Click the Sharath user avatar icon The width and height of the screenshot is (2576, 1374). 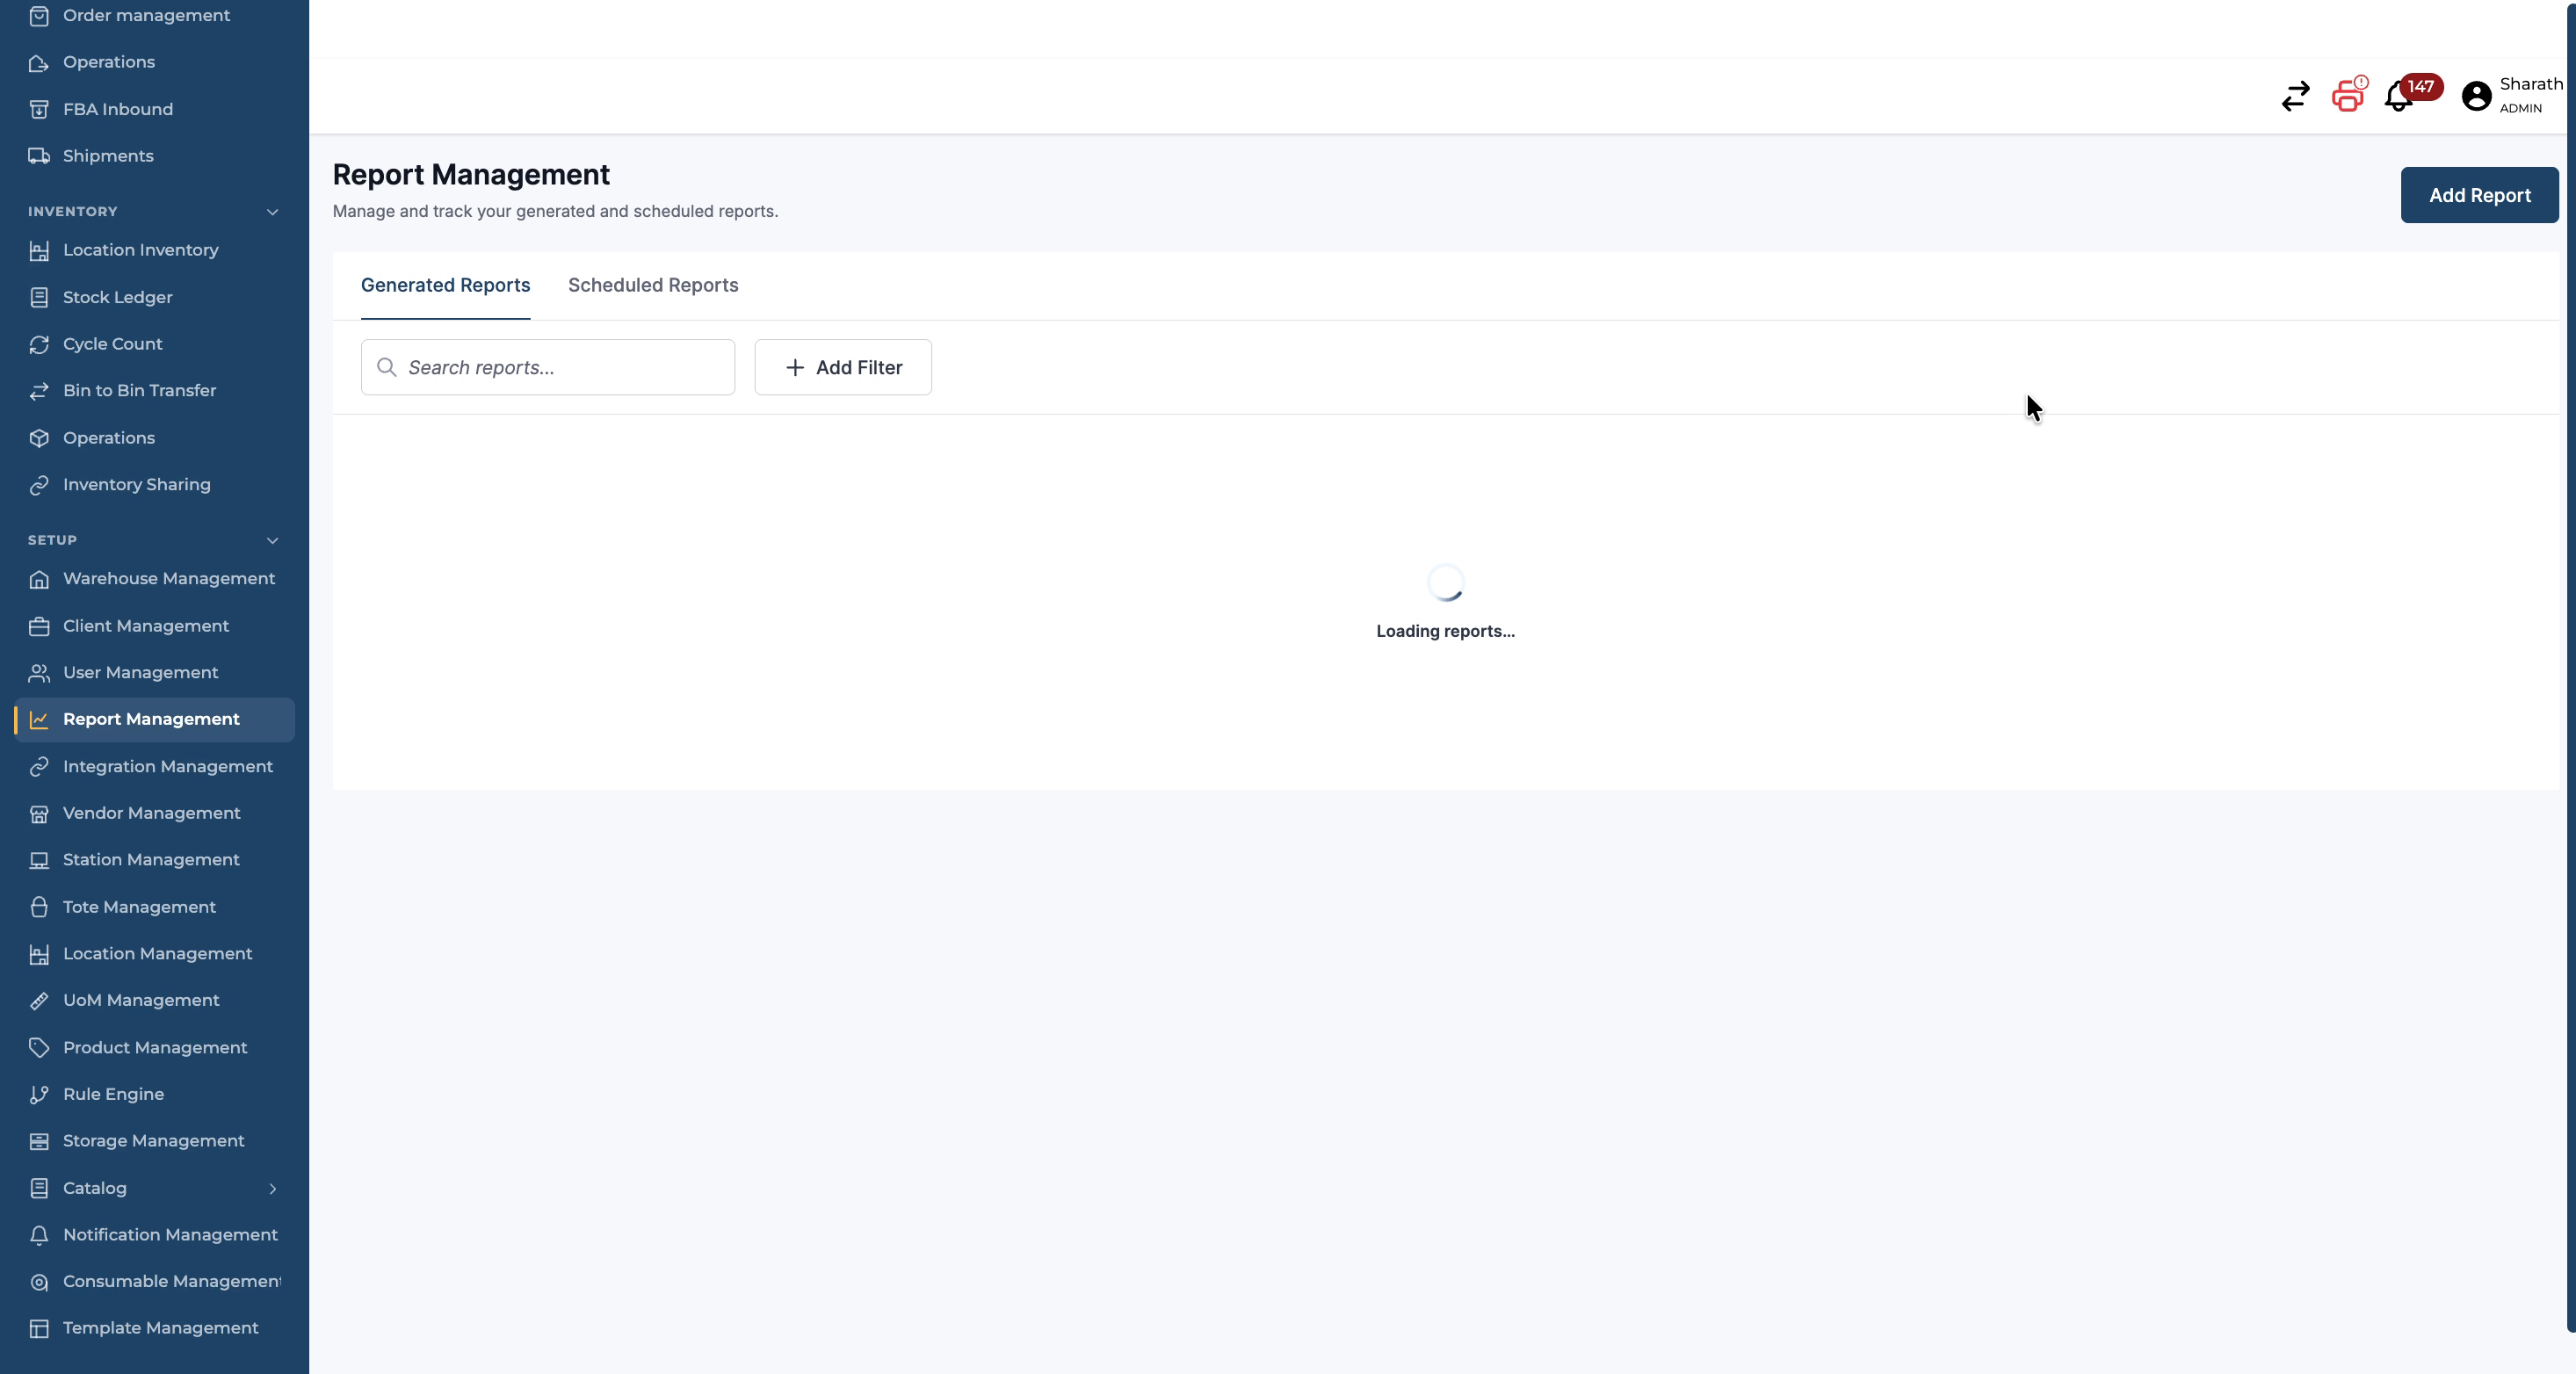[2476, 96]
